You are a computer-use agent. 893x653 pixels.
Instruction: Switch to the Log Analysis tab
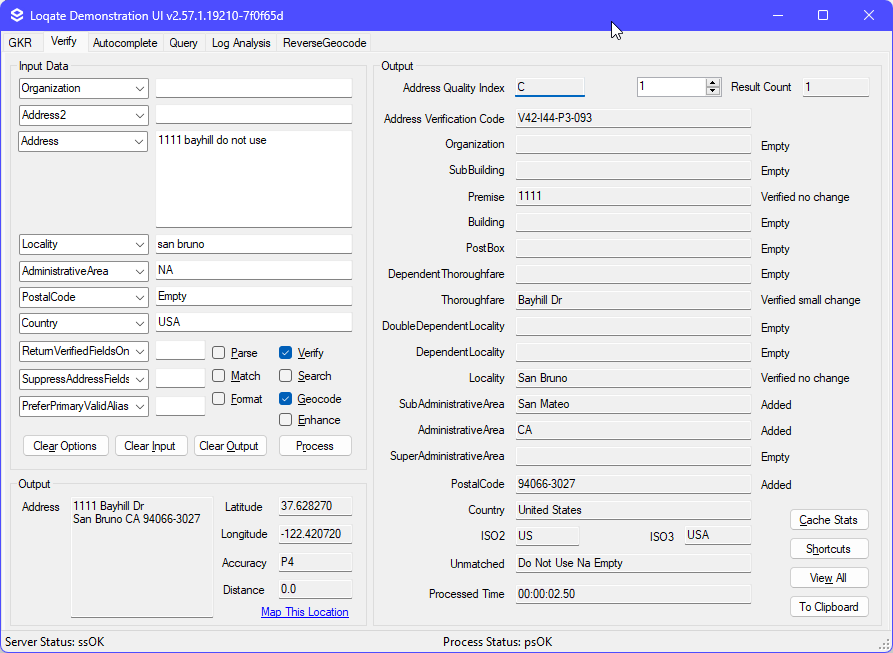click(x=241, y=43)
